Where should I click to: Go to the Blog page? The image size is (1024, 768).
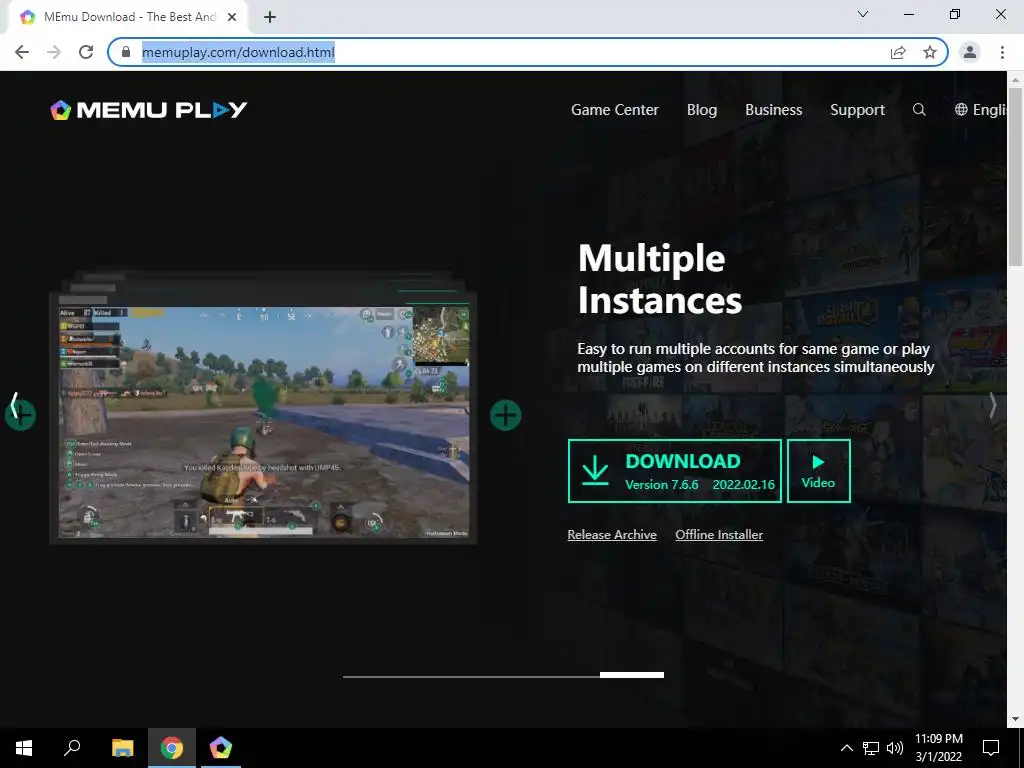[702, 110]
